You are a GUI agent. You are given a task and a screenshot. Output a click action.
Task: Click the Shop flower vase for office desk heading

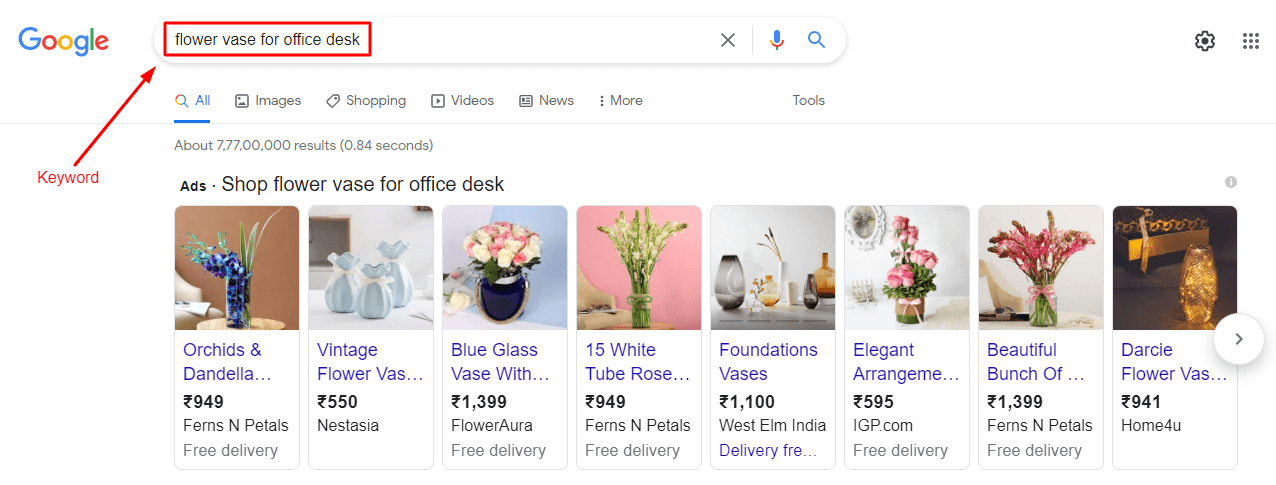click(363, 185)
